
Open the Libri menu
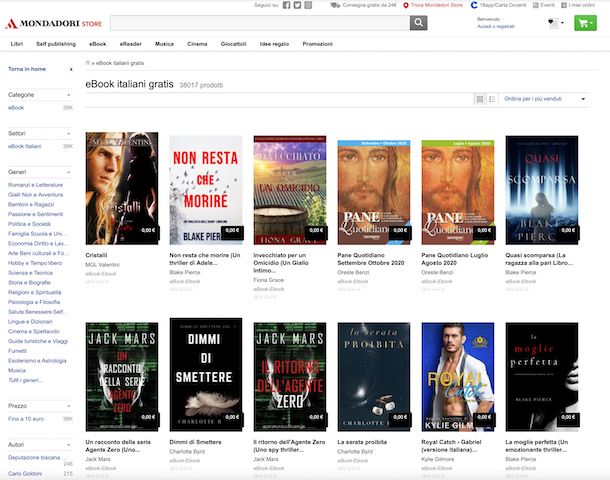(16, 44)
